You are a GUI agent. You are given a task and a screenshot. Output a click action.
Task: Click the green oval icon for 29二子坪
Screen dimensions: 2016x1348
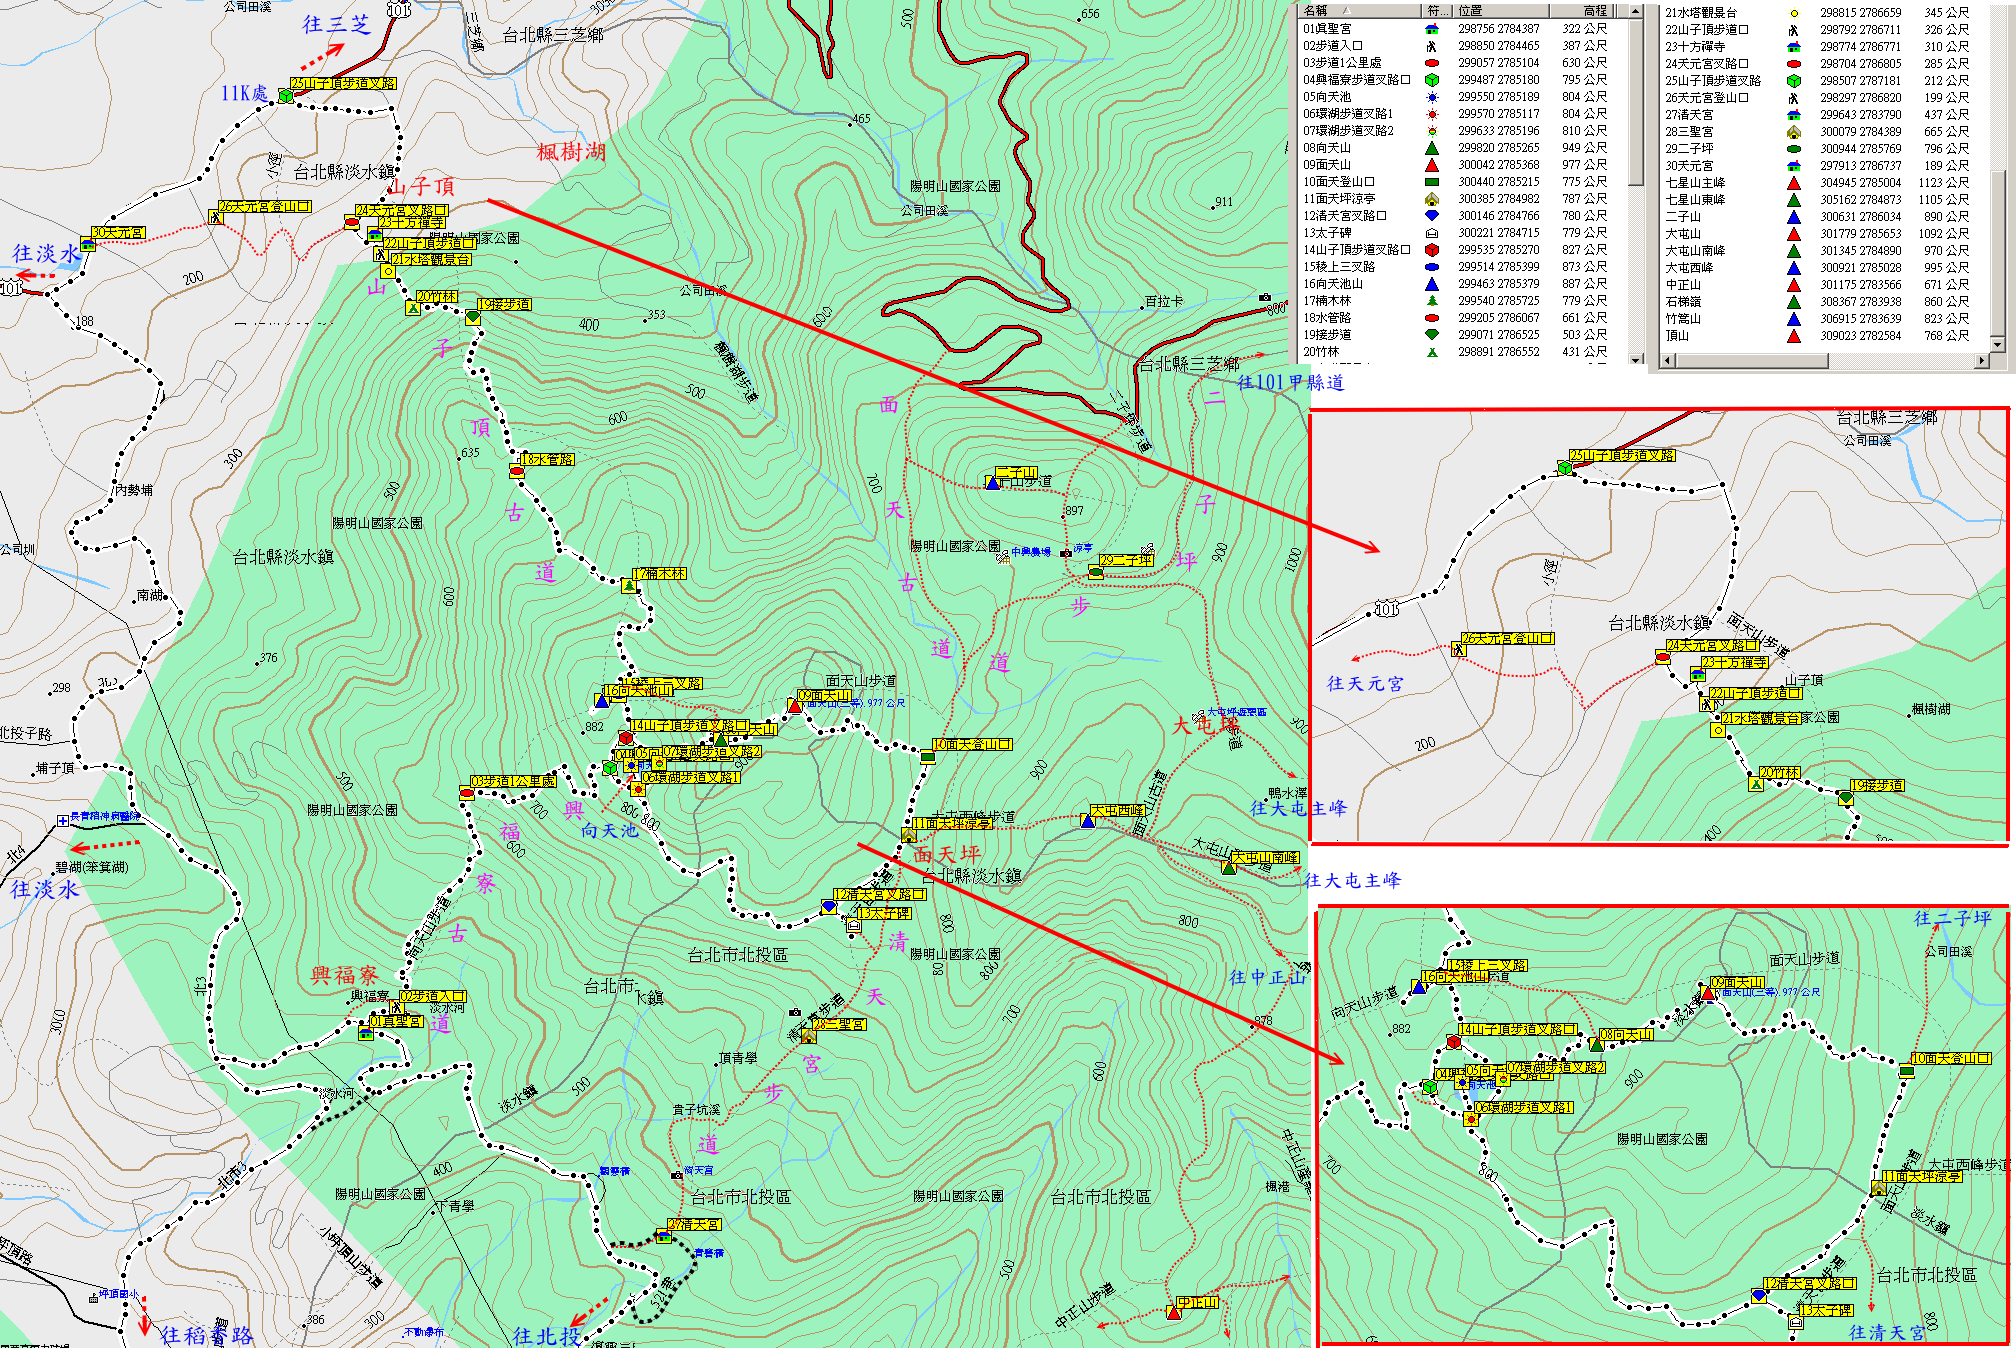pos(1794,149)
